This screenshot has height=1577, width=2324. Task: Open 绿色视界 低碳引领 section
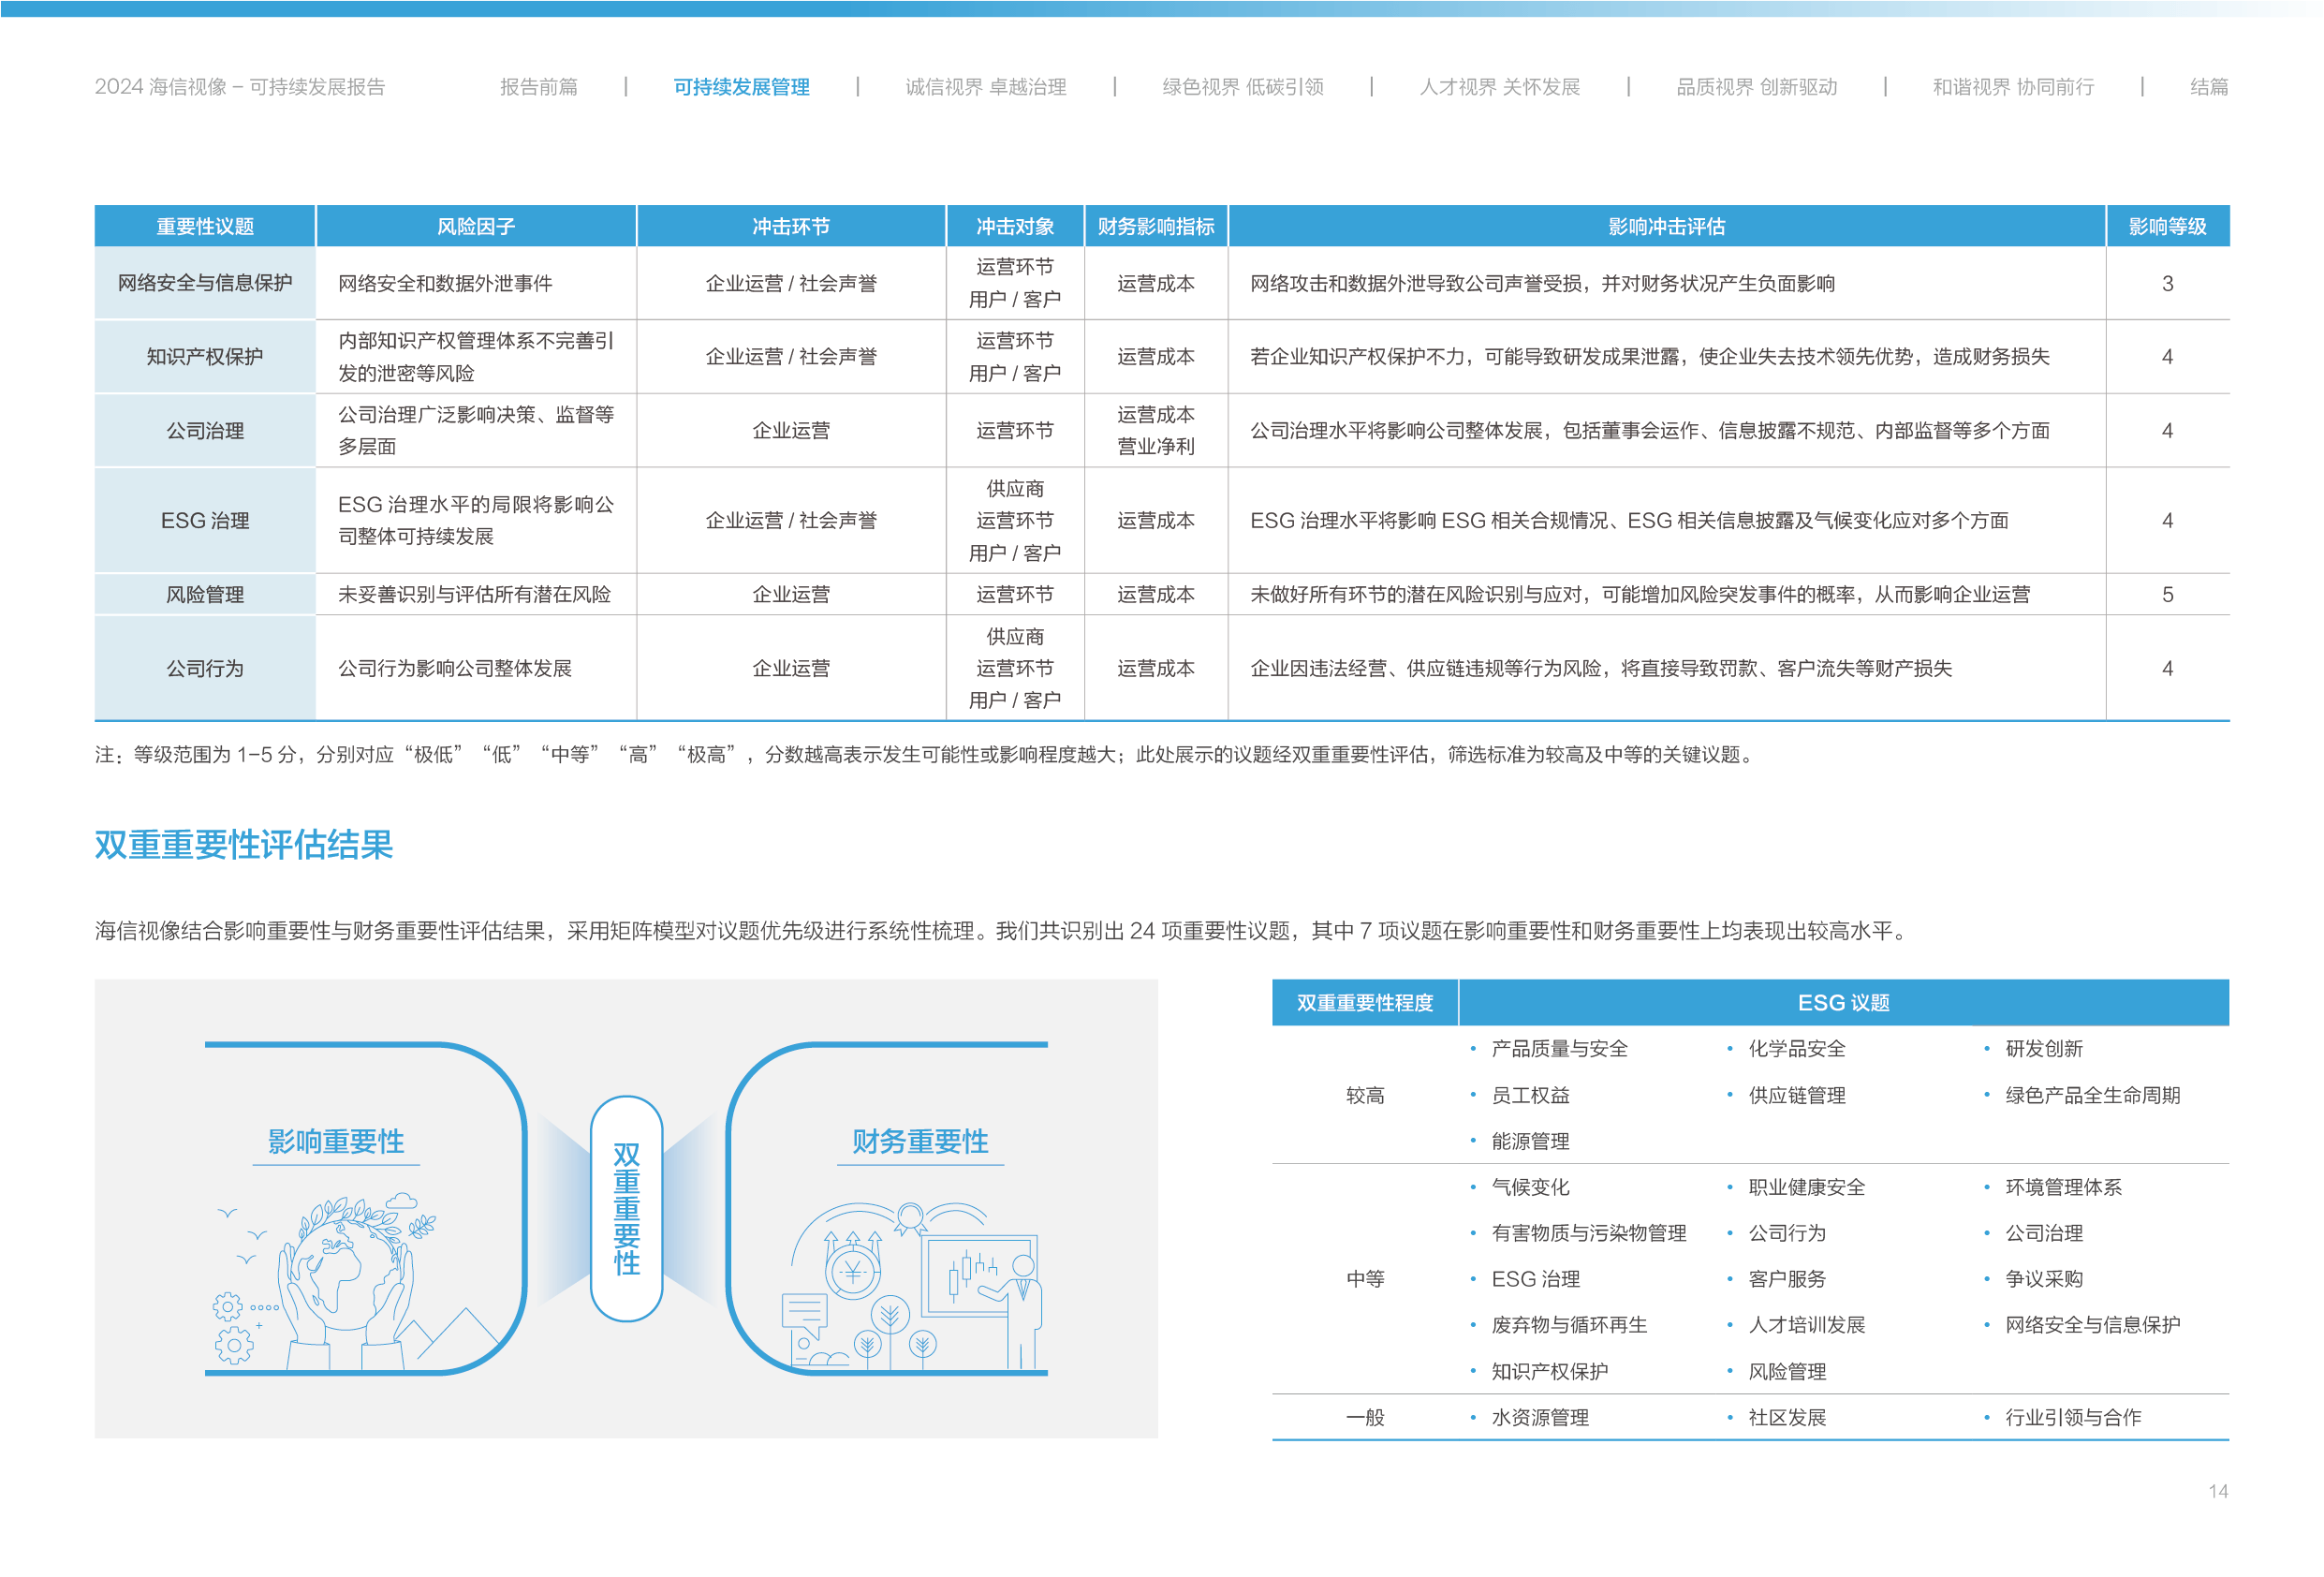click(1242, 87)
